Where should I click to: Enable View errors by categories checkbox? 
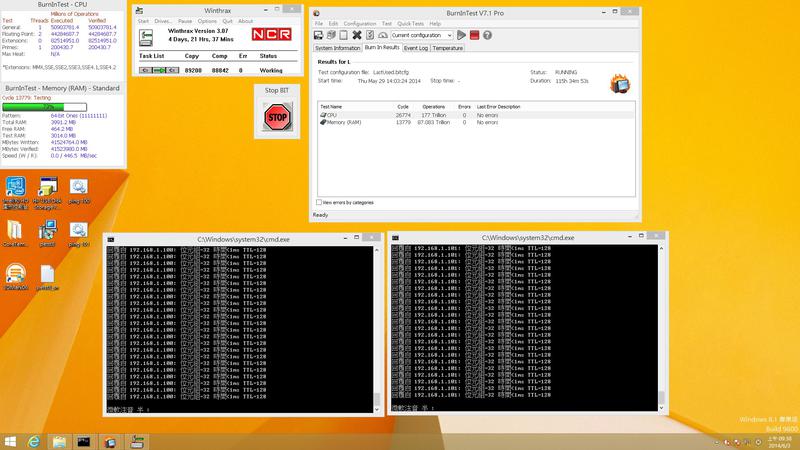[319, 203]
